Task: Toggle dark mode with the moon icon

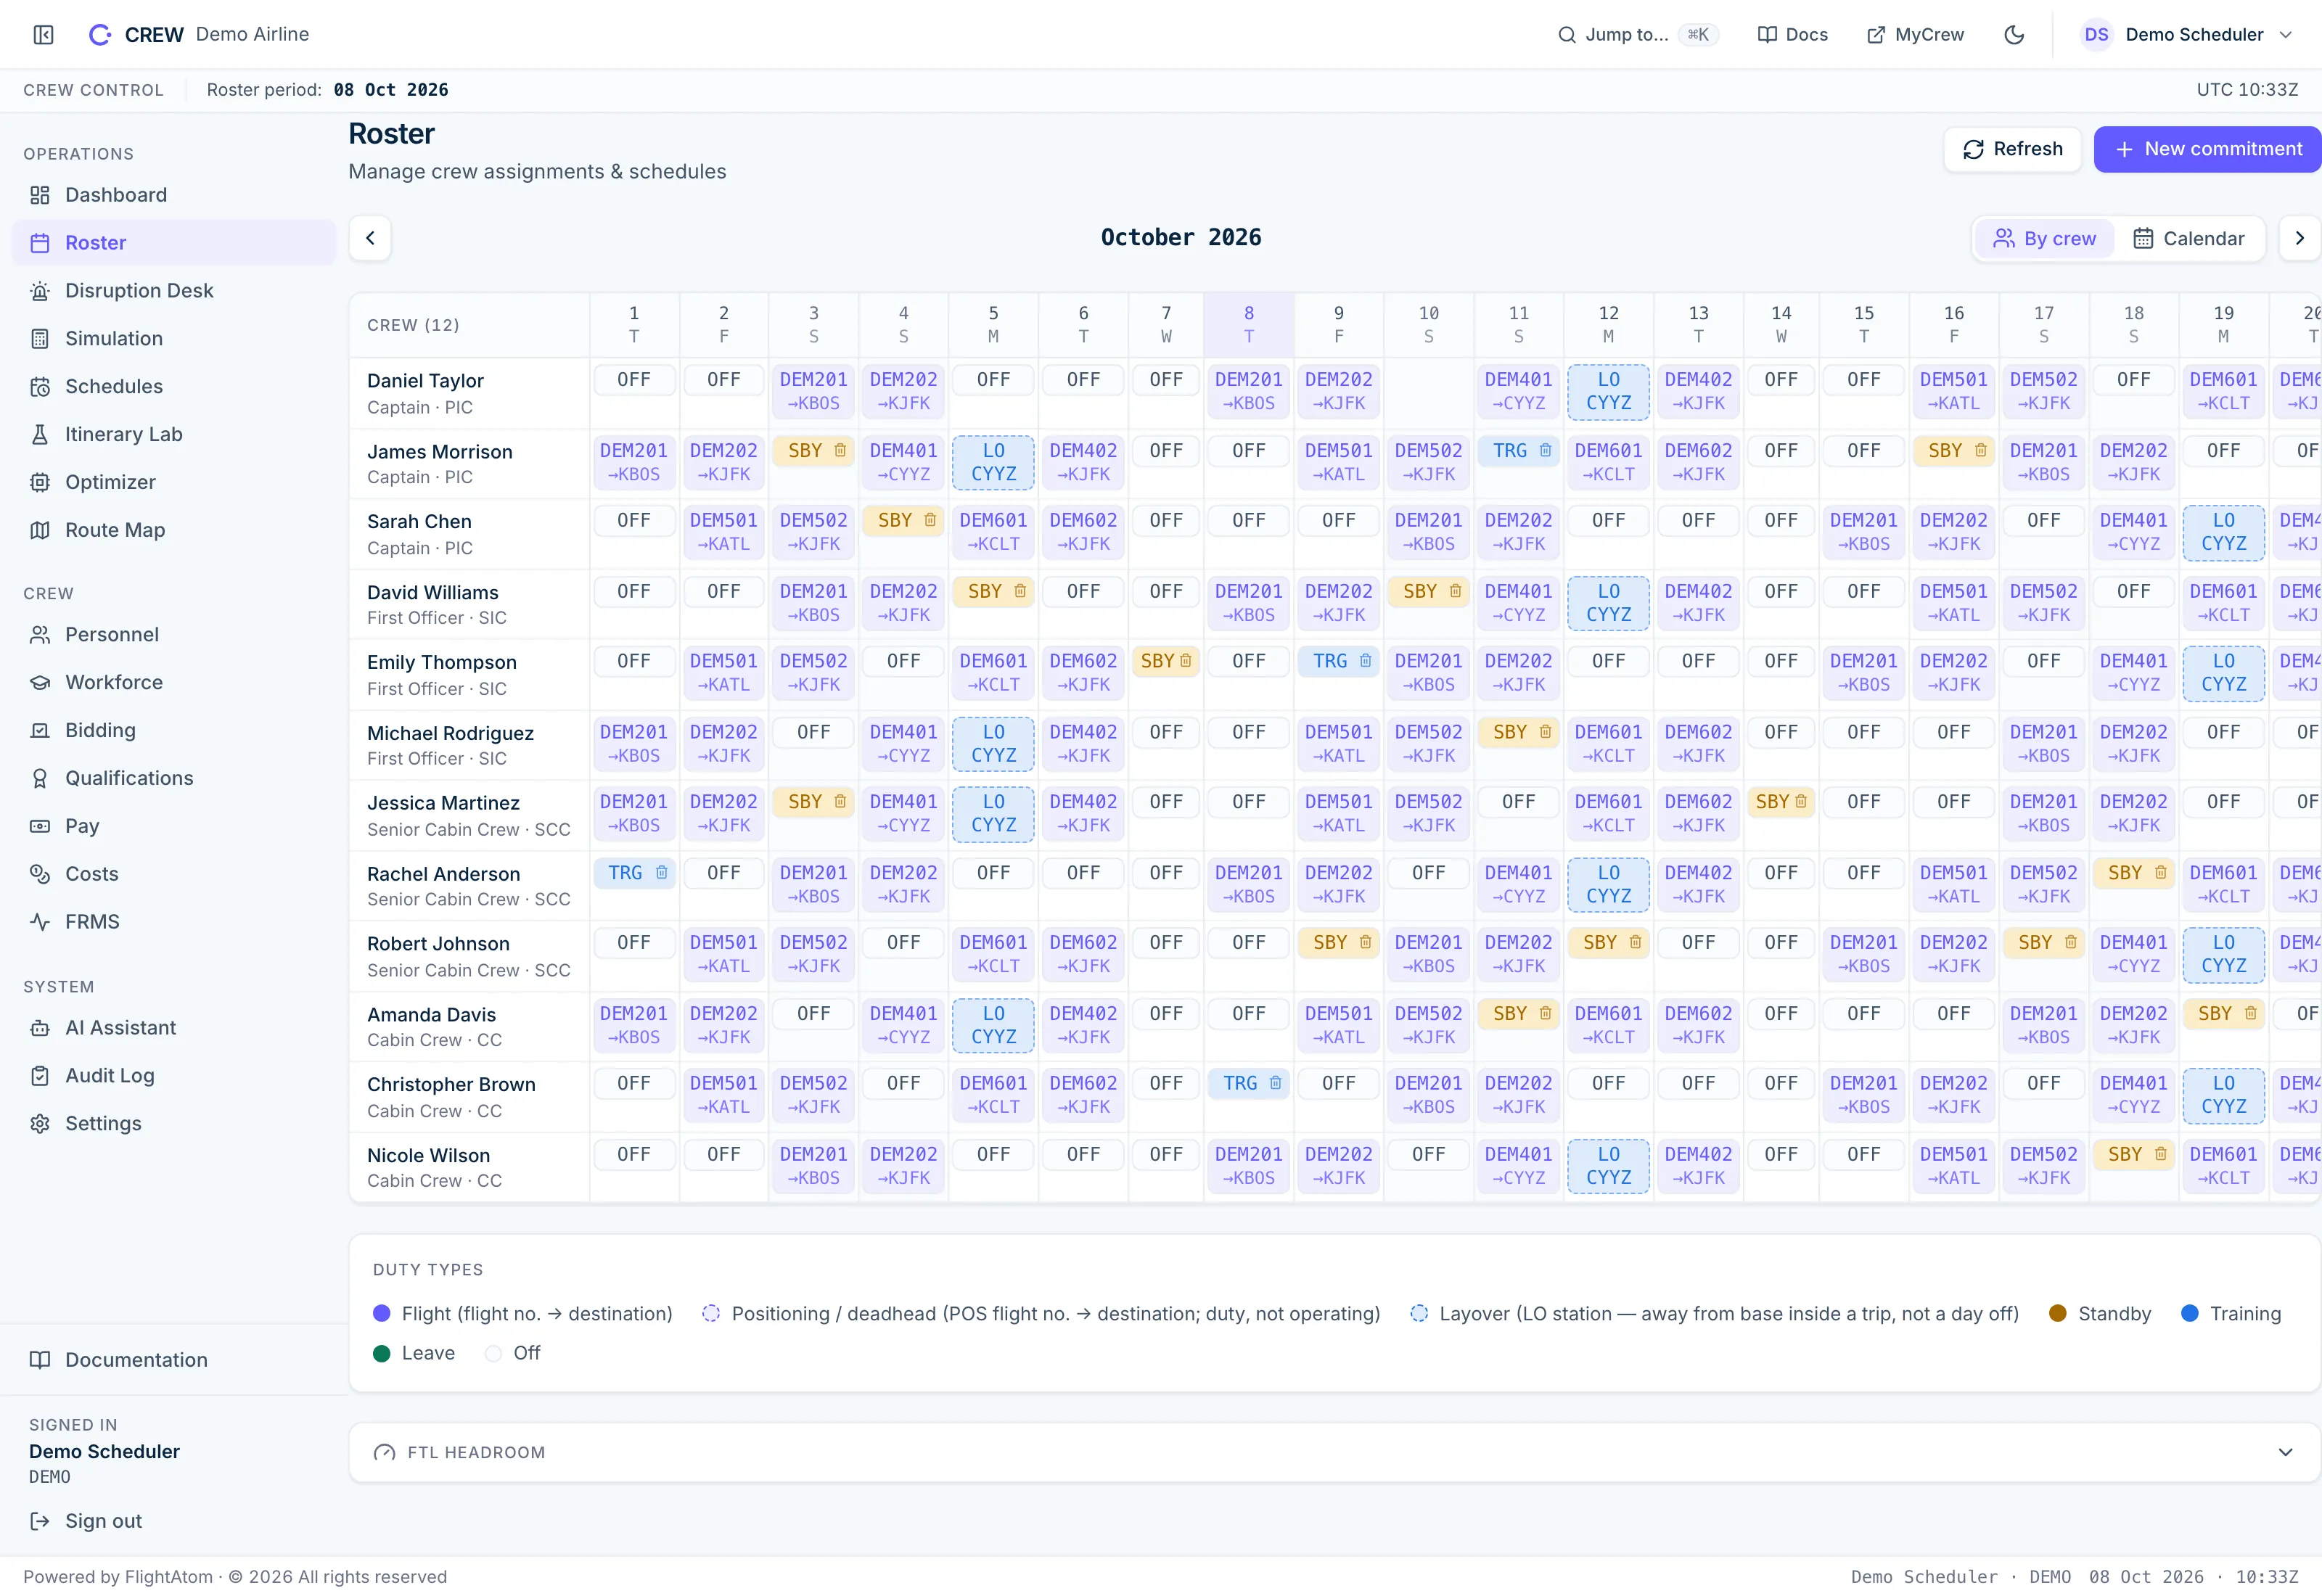Action: pyautogui.click(x=2014, y=35)
